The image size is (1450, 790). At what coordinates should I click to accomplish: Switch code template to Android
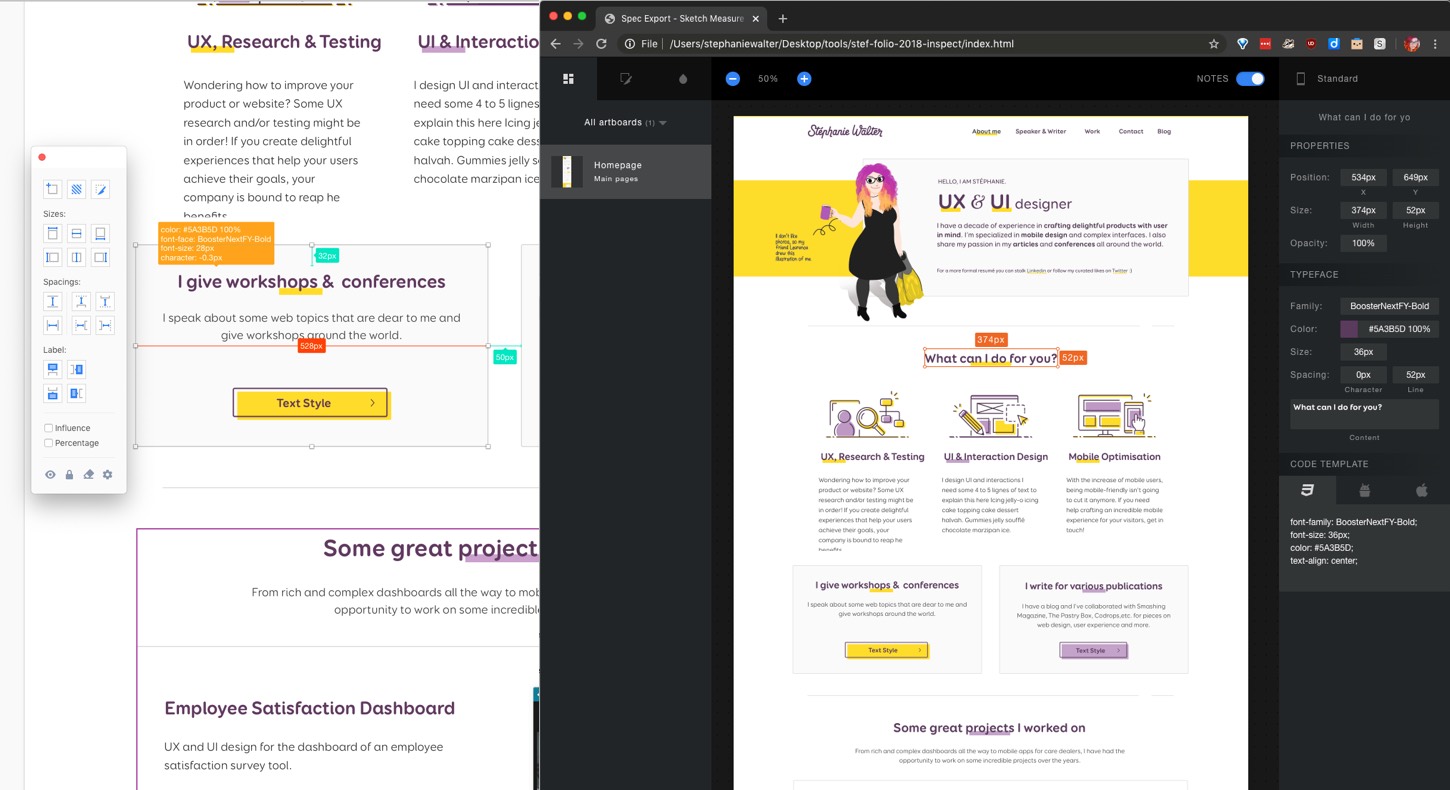pyautogui.click(x=1364, y=490)
